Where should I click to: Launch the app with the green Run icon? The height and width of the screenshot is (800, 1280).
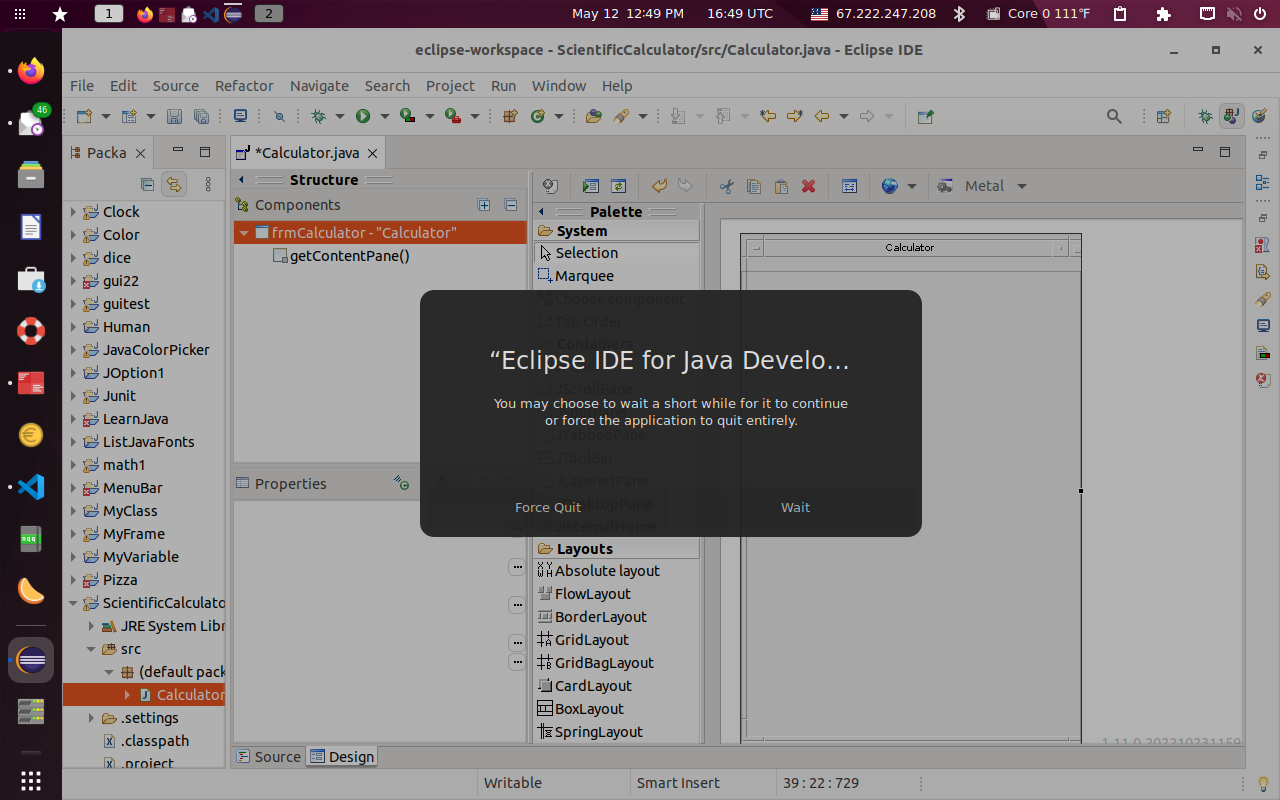[x=361, y=116]
